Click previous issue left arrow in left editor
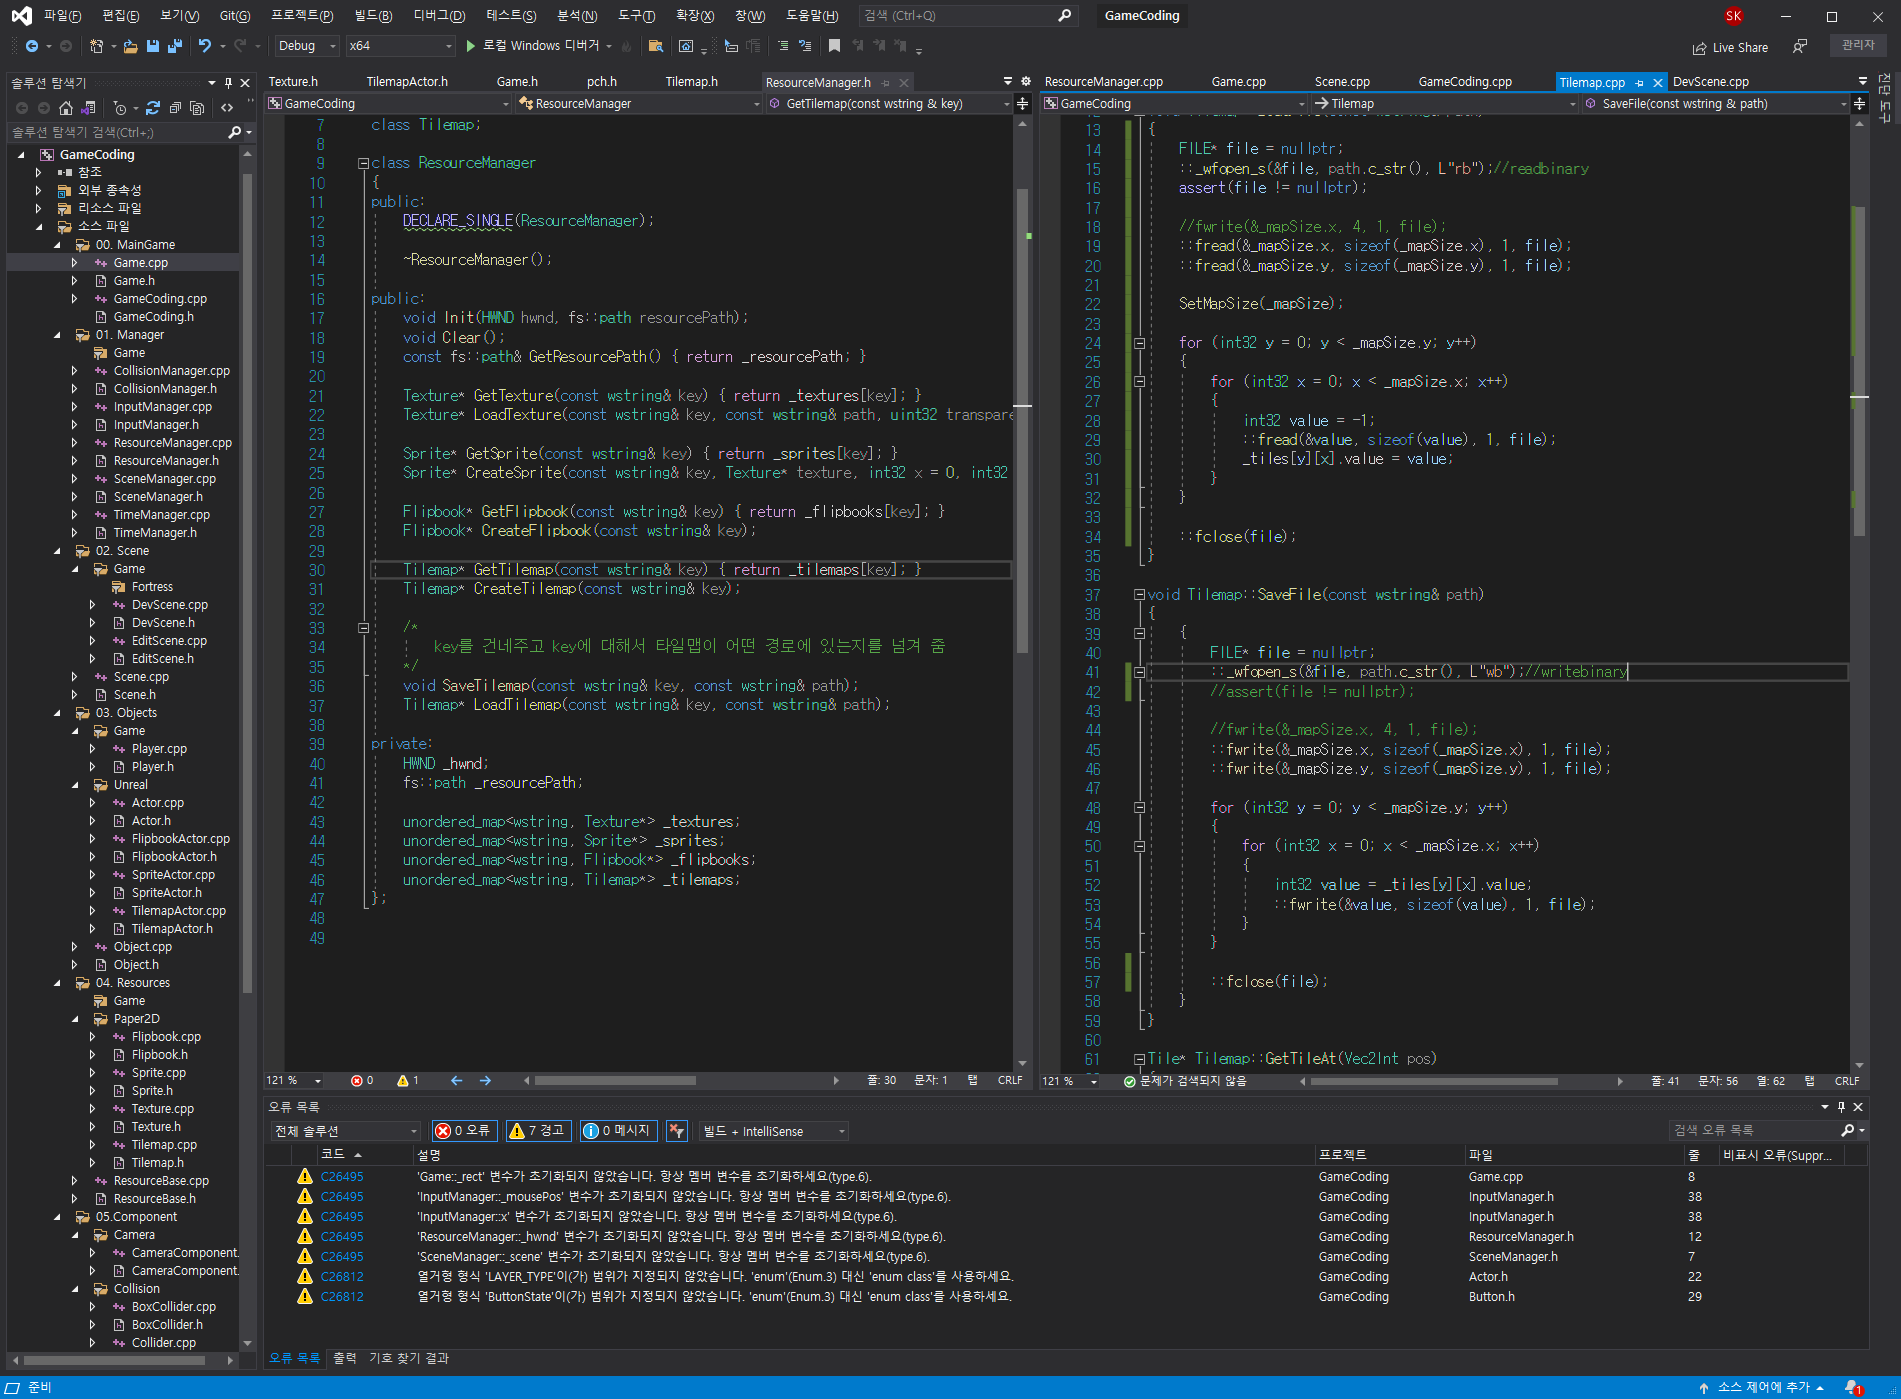 click(456, 1081)
